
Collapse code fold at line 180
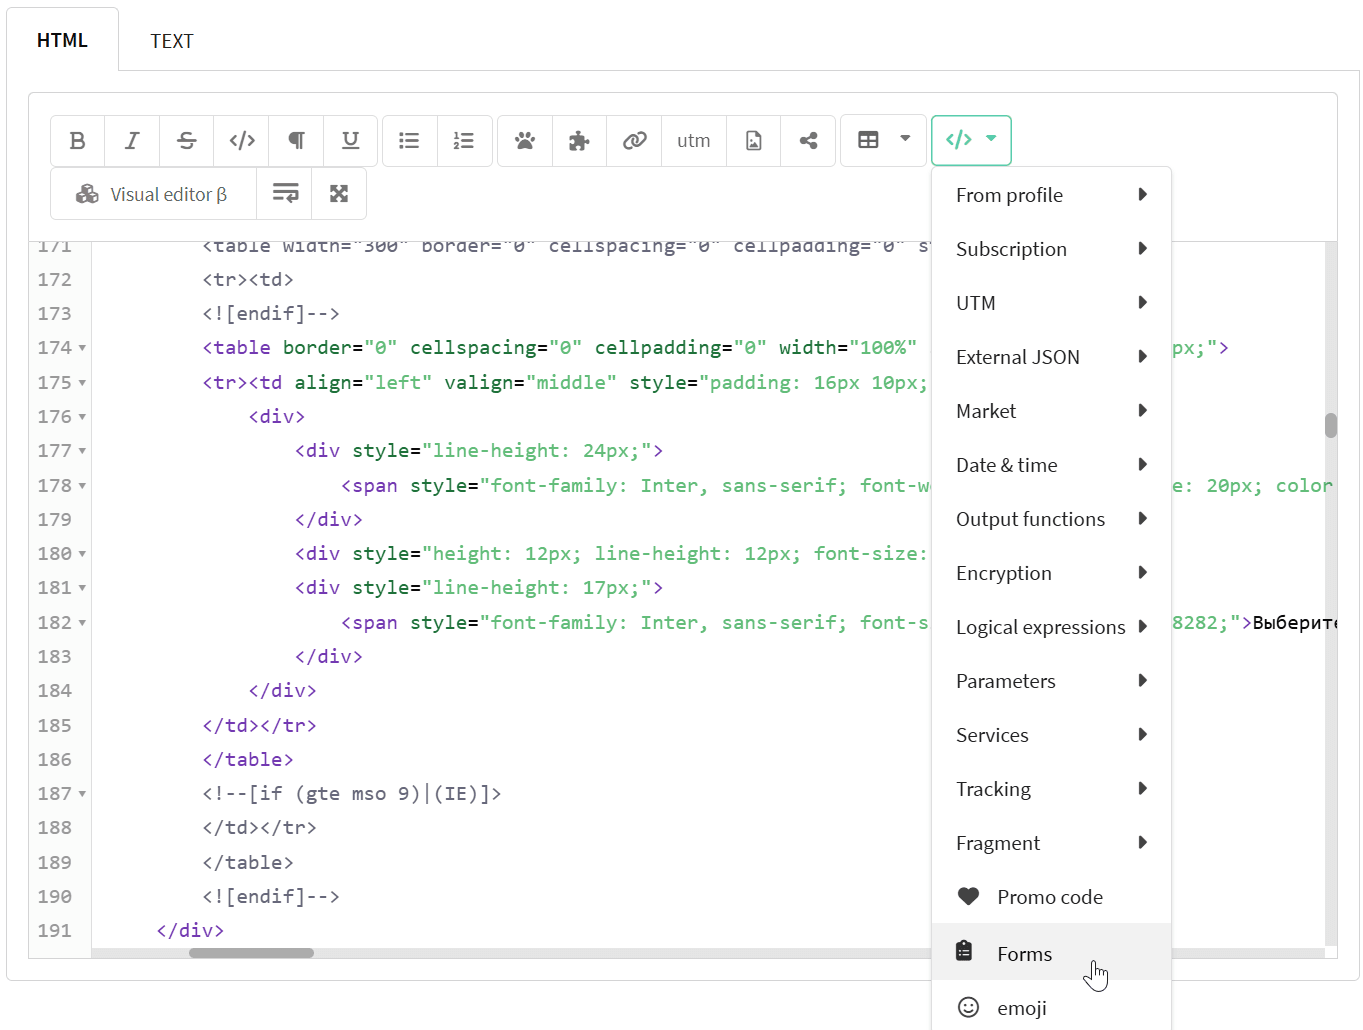coord(82,554)
